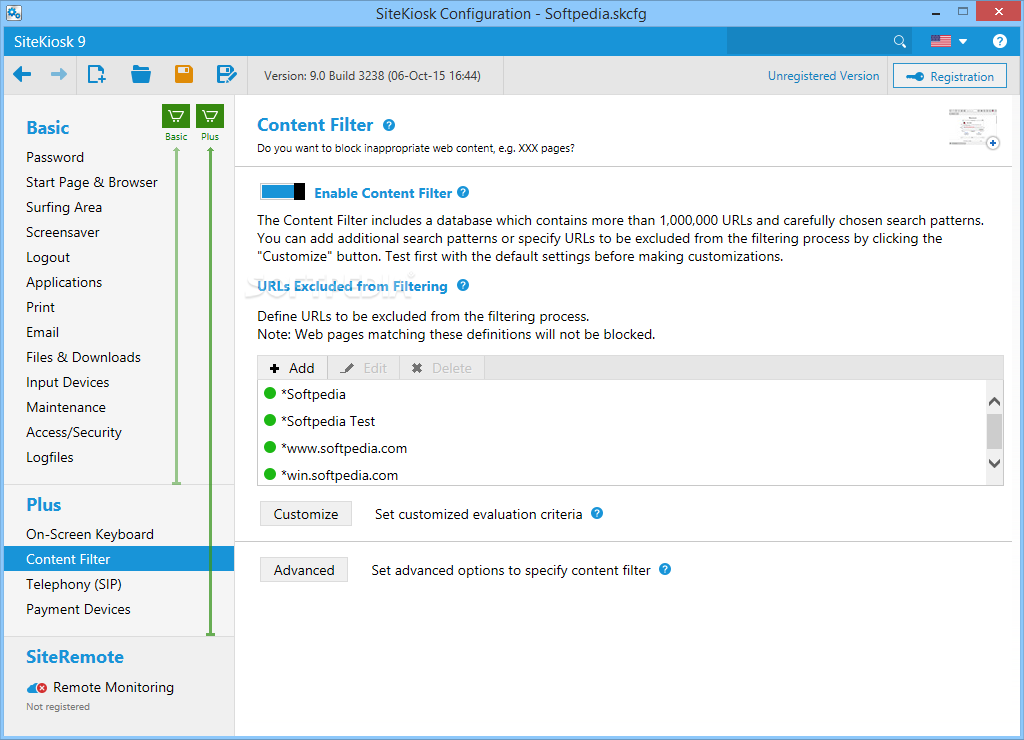Select Maintenance in sidebar

coord(66,408)
